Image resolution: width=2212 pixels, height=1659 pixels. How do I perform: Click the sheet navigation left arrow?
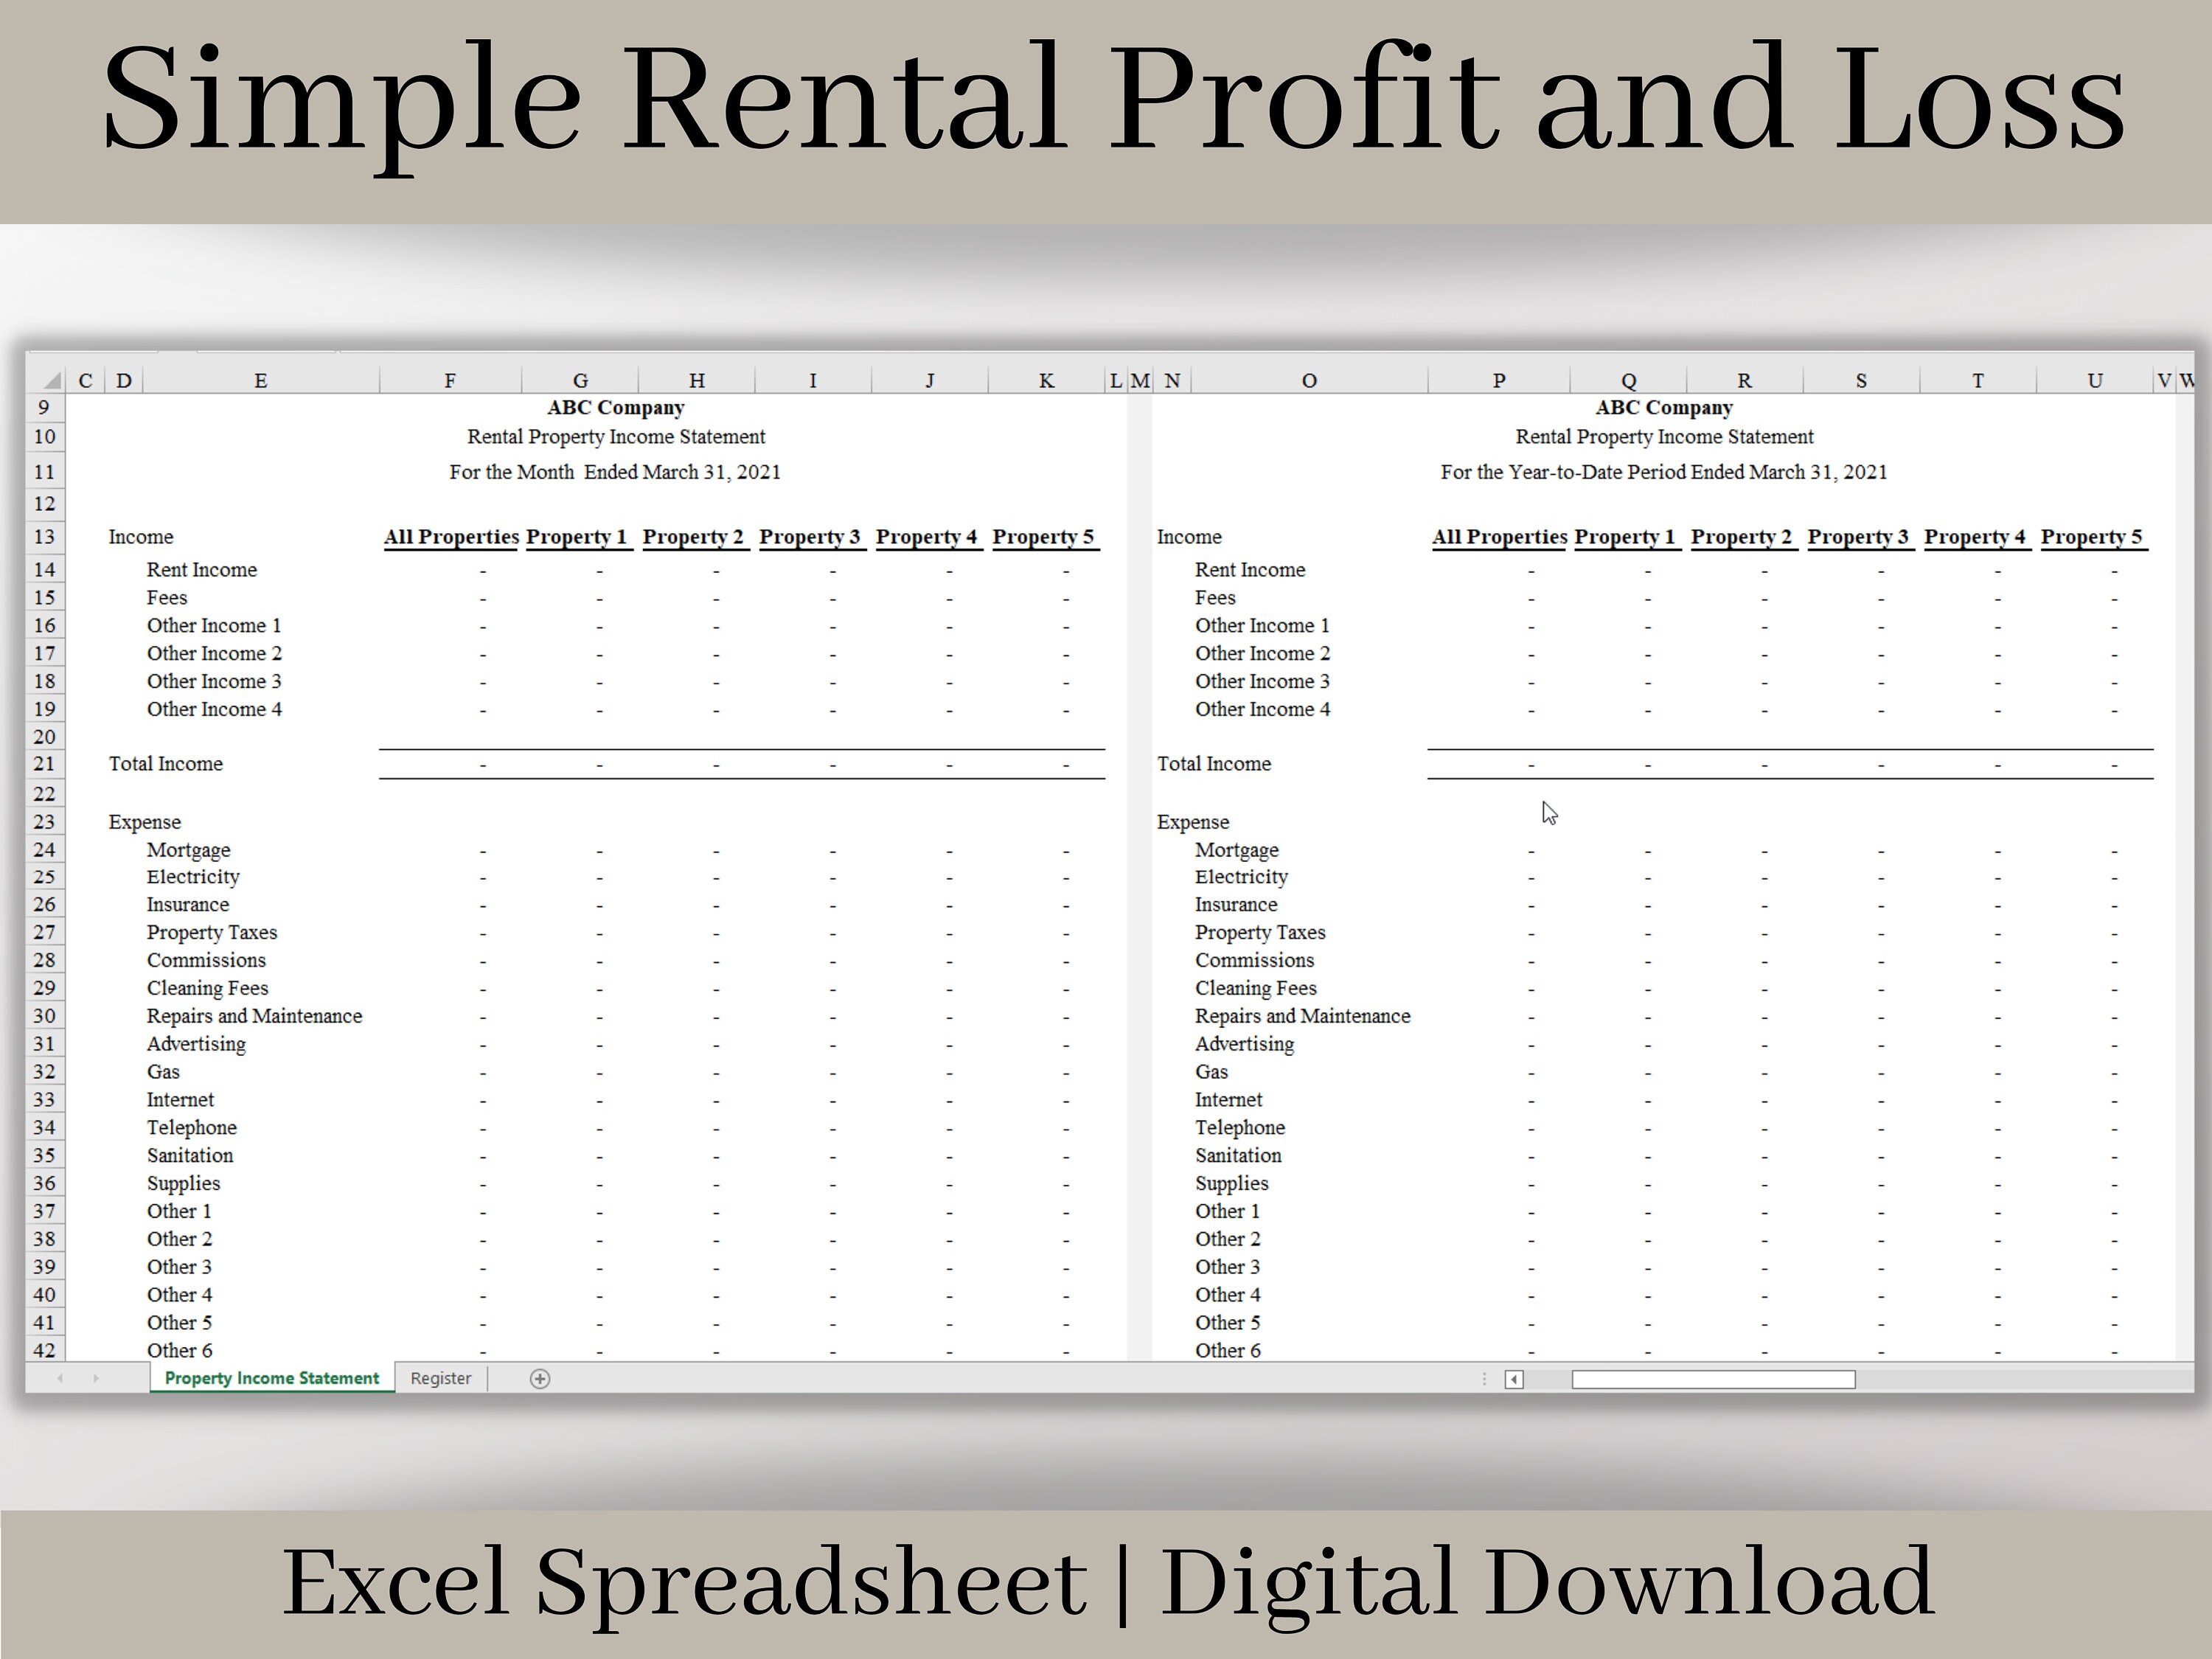click(x=60, y=1379)
